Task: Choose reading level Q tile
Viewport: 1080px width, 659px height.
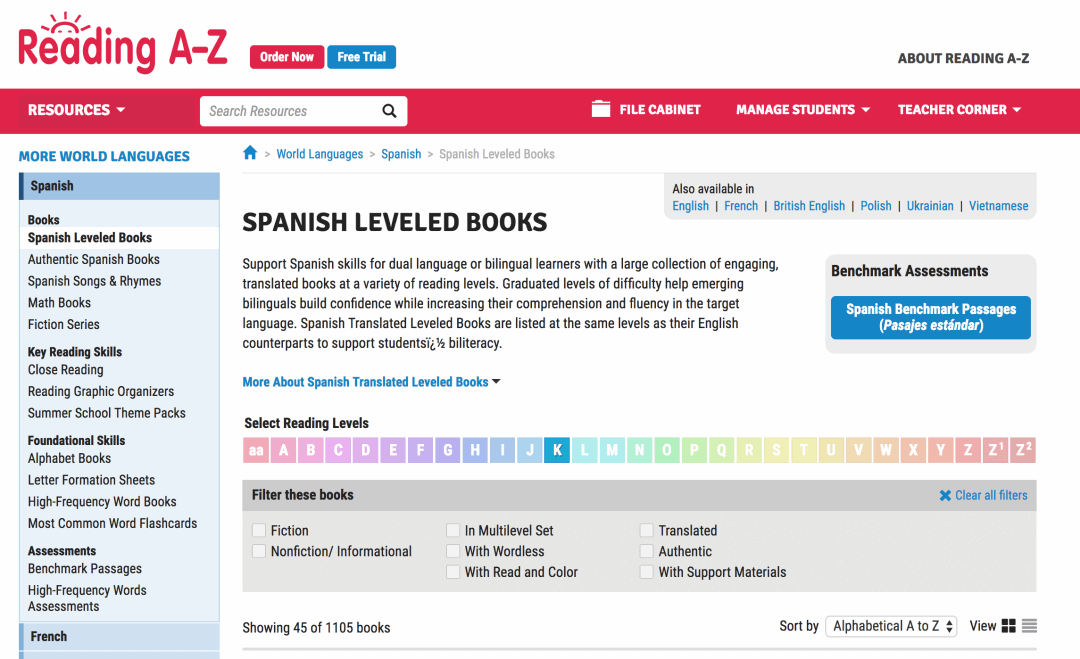Action: [x=721, y=450]
